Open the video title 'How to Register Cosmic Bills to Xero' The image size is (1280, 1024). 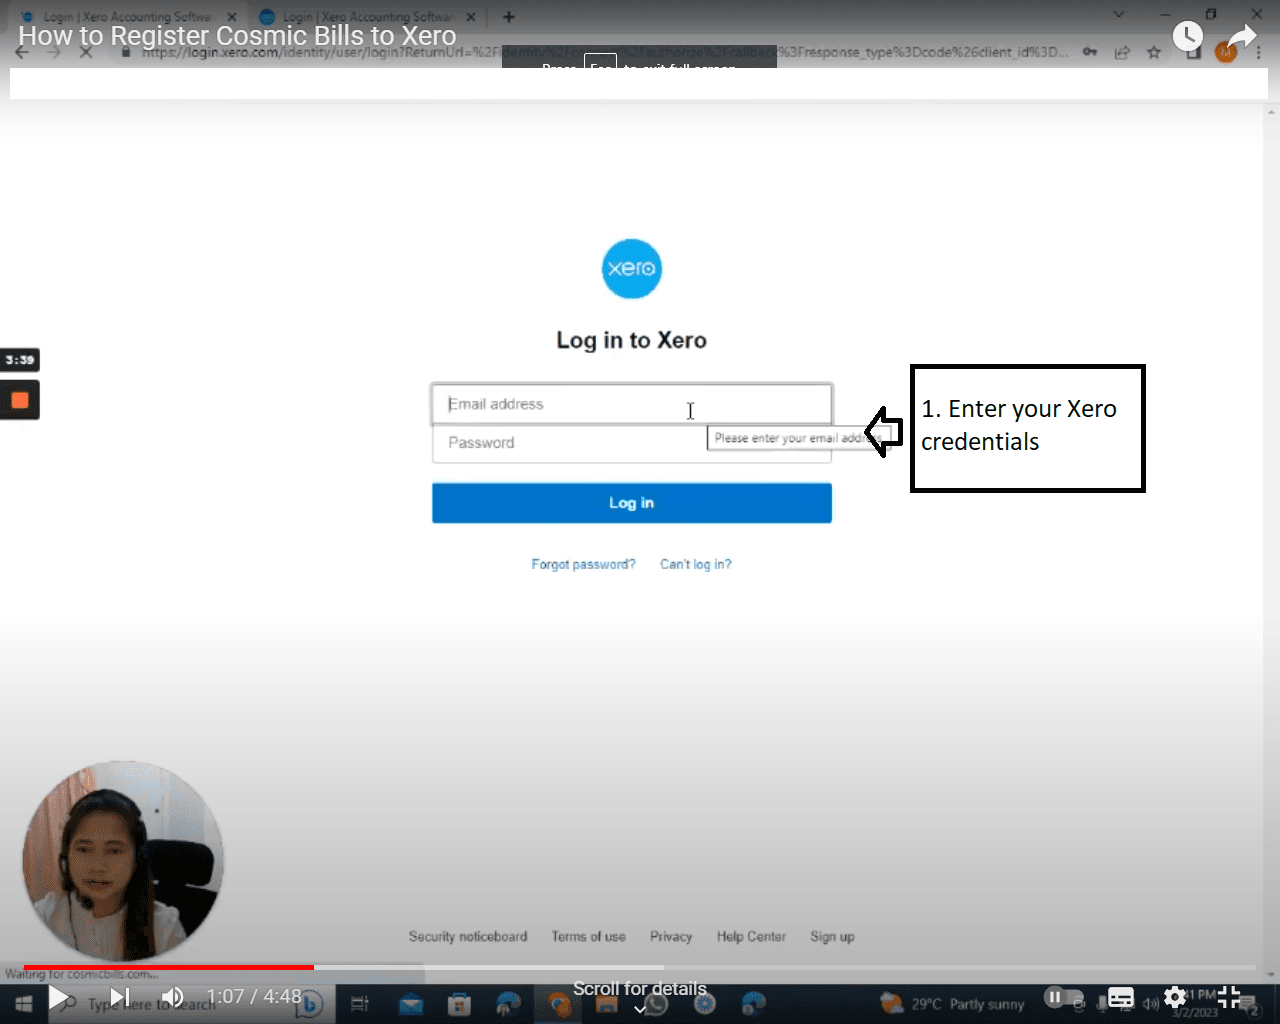[237, 36]
